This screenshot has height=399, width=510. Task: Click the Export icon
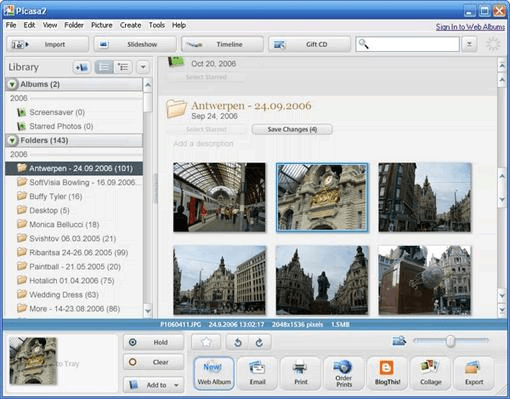[474, 373]
